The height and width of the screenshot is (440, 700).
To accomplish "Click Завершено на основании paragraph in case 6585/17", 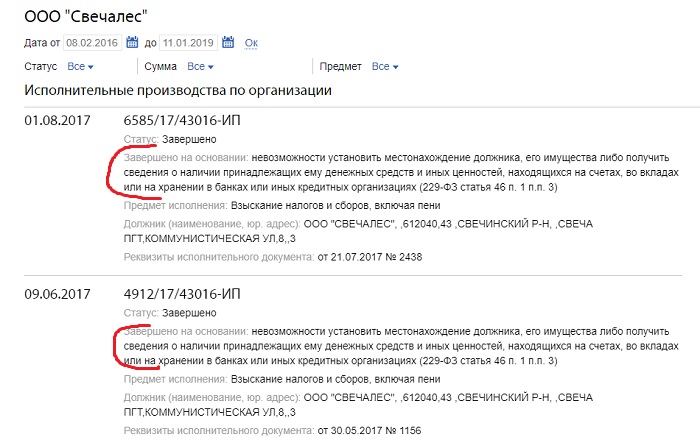I will tap(401, 172).
